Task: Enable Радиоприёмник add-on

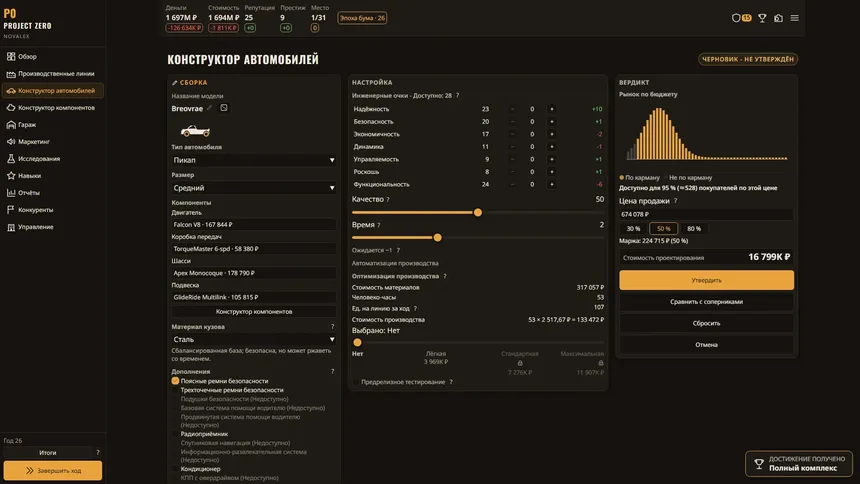Action: [176, 434]
